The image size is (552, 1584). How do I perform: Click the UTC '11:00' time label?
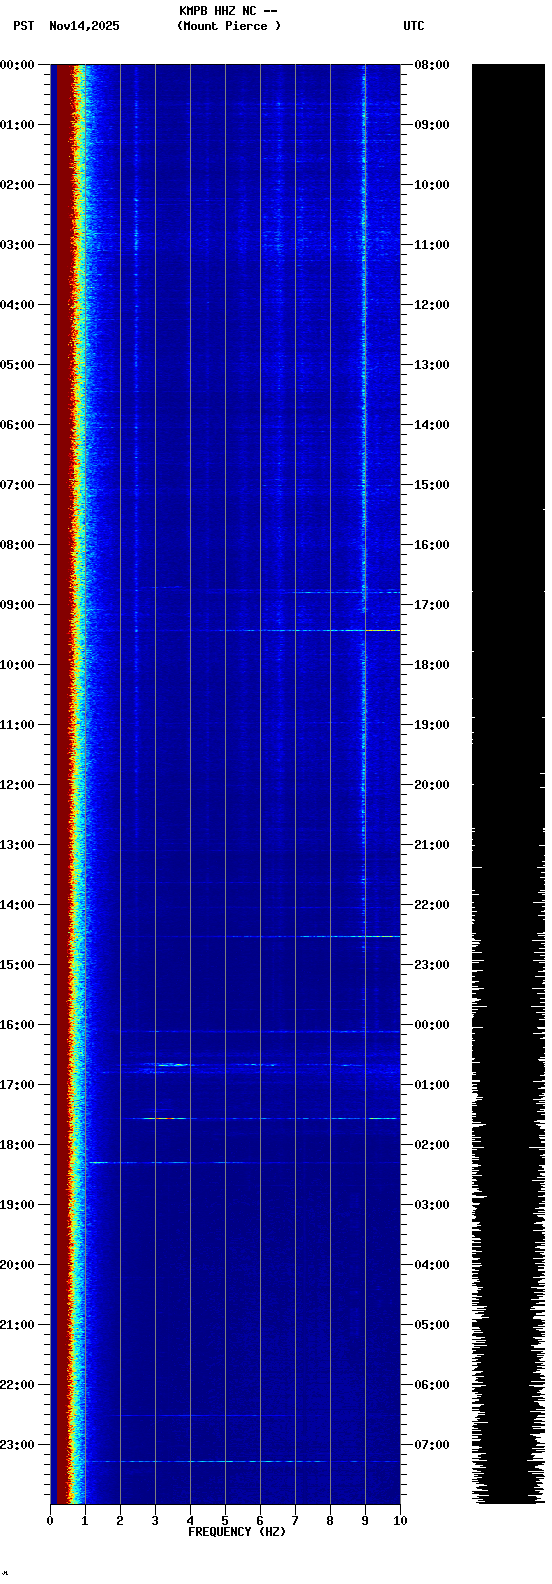point(432,245)
